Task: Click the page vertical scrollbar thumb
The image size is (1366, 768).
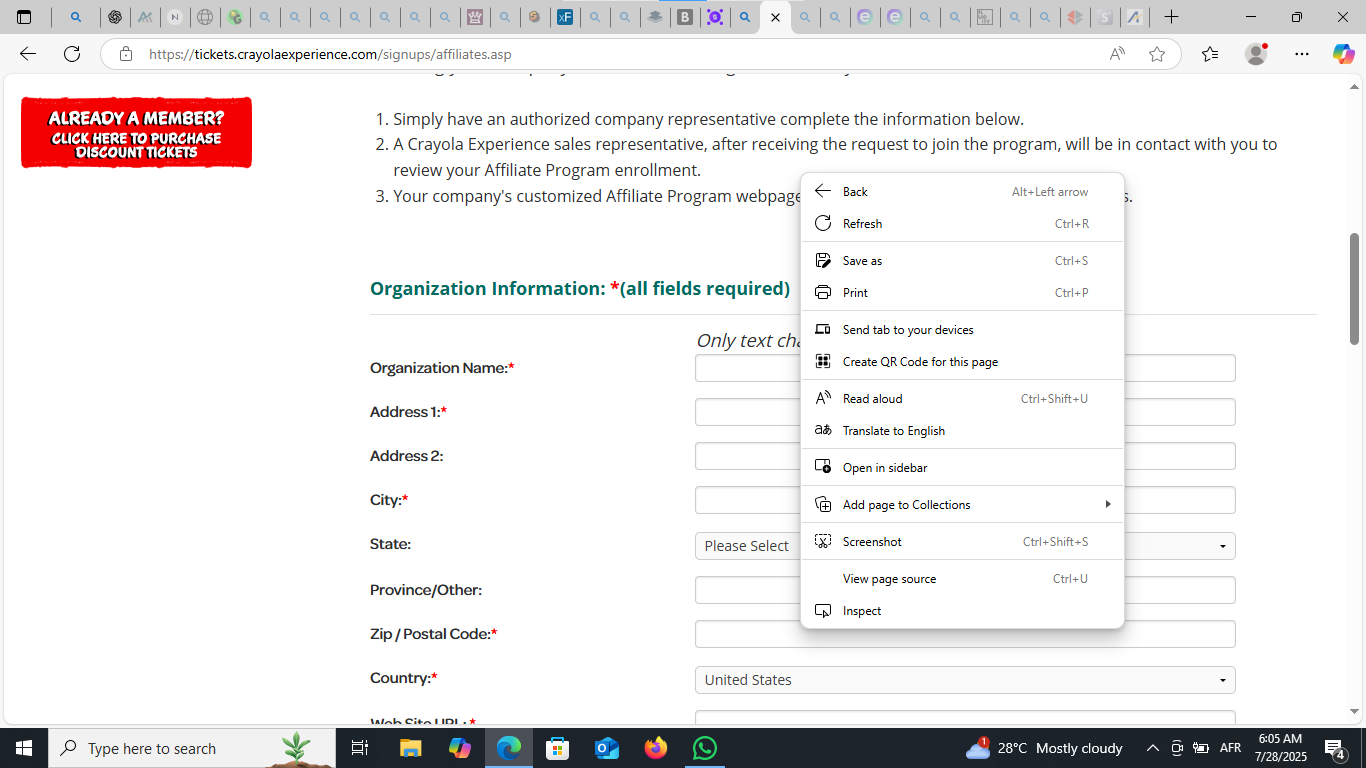Action: (x=1355, y=289)
